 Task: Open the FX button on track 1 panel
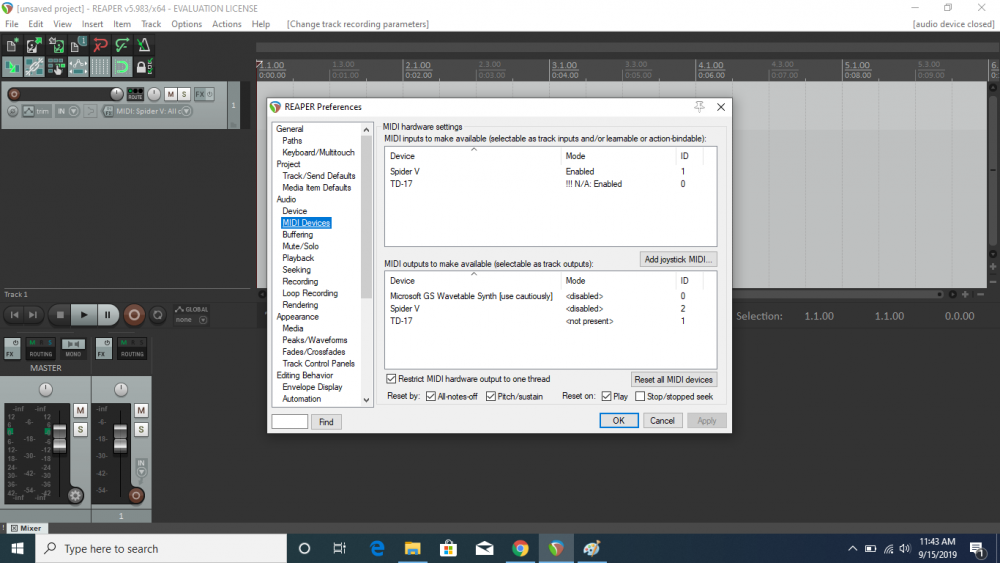tap(200, 94)
